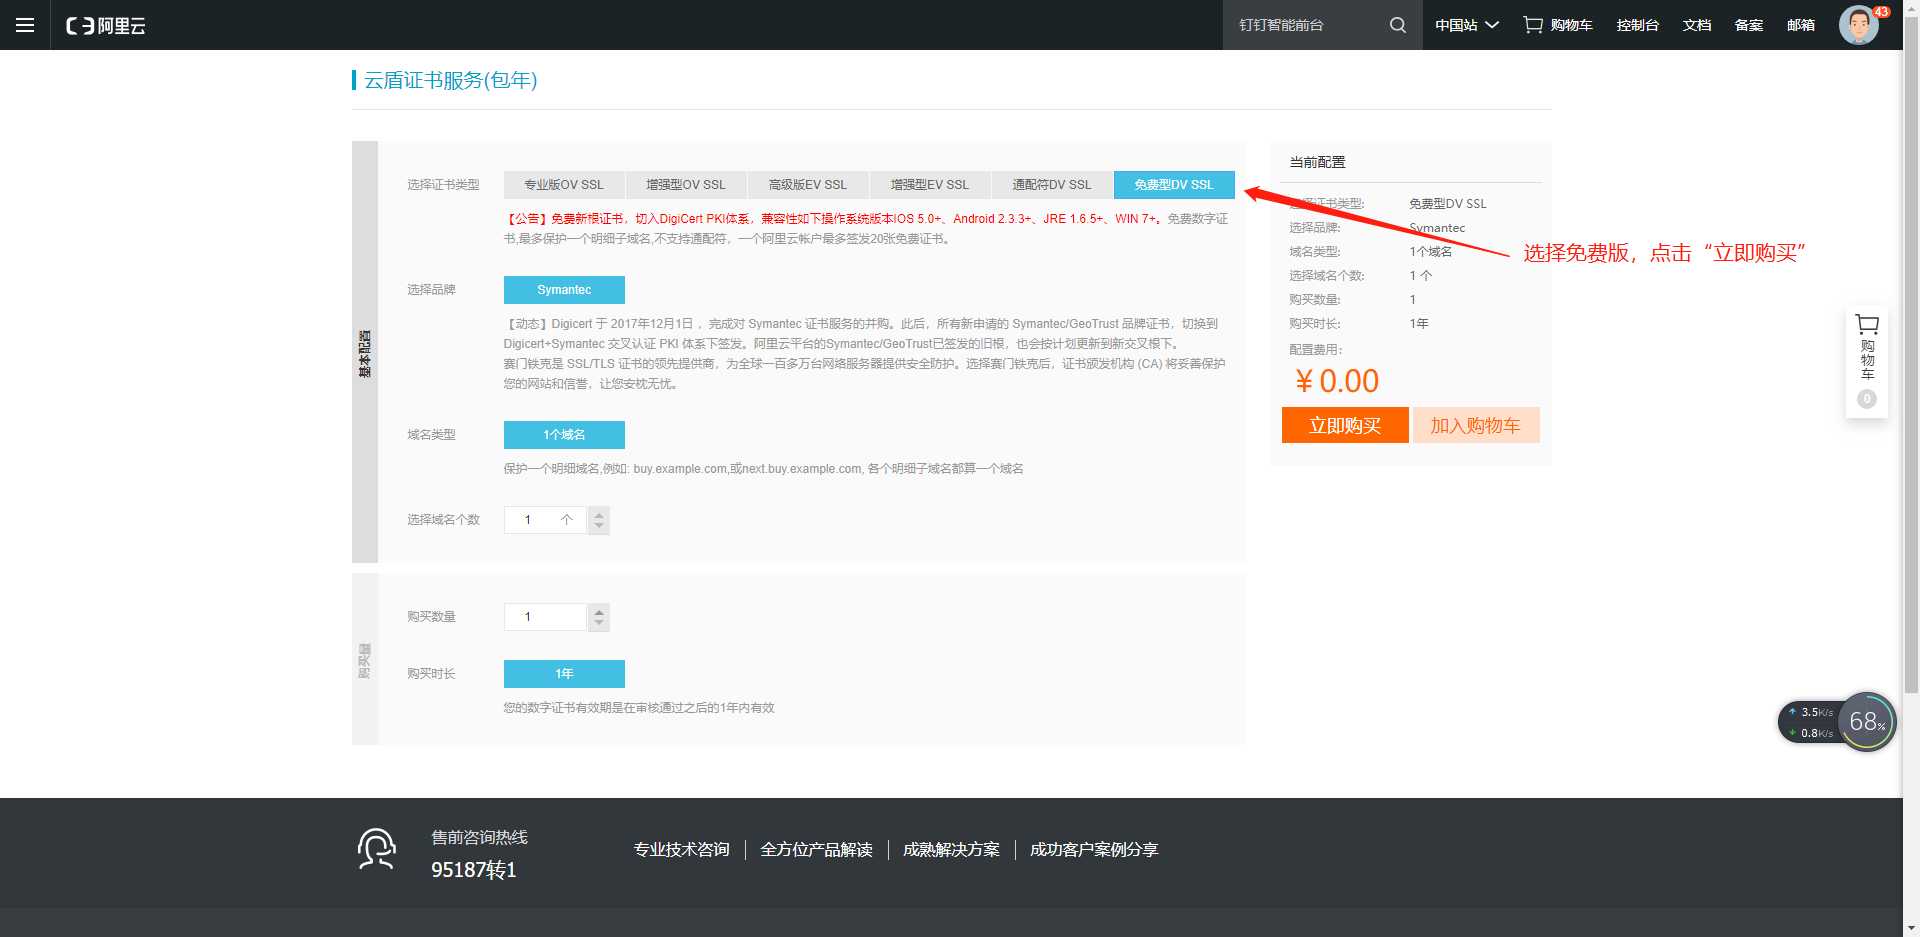Open the floating shopping cart sidebar
1920x937 pixels.
1866,362
